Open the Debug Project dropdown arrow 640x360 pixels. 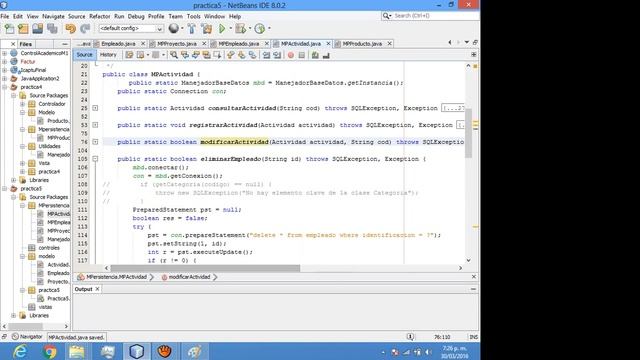coord(250,29)
